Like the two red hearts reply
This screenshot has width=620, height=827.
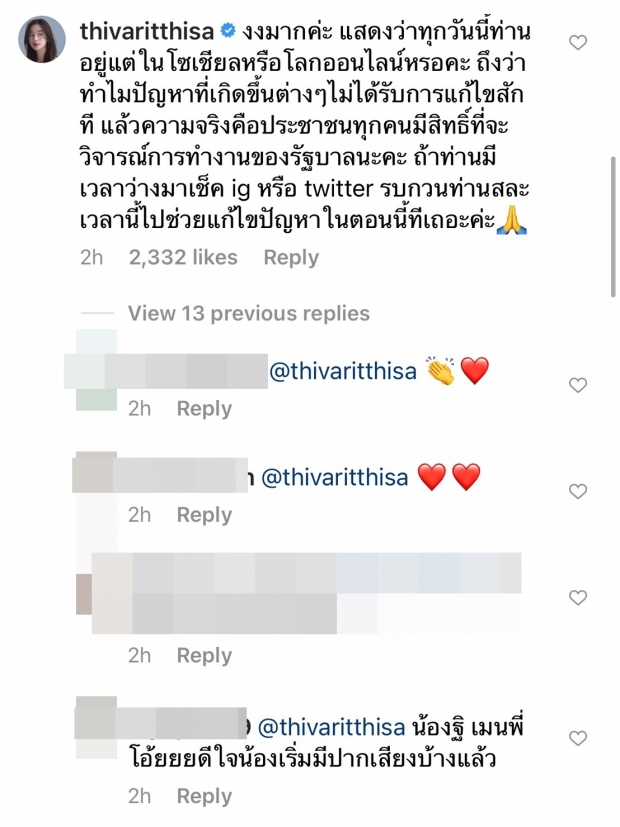pos(578,491)
